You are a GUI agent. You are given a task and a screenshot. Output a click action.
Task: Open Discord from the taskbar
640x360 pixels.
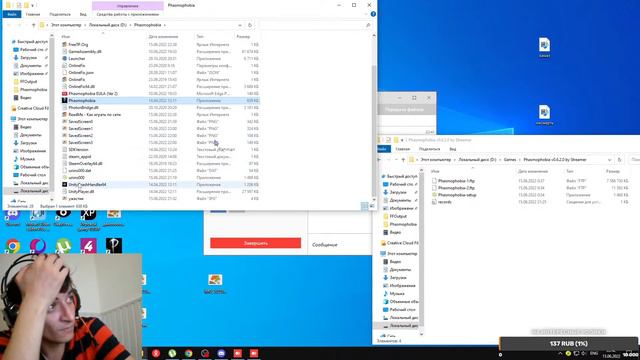pos(221,353)
